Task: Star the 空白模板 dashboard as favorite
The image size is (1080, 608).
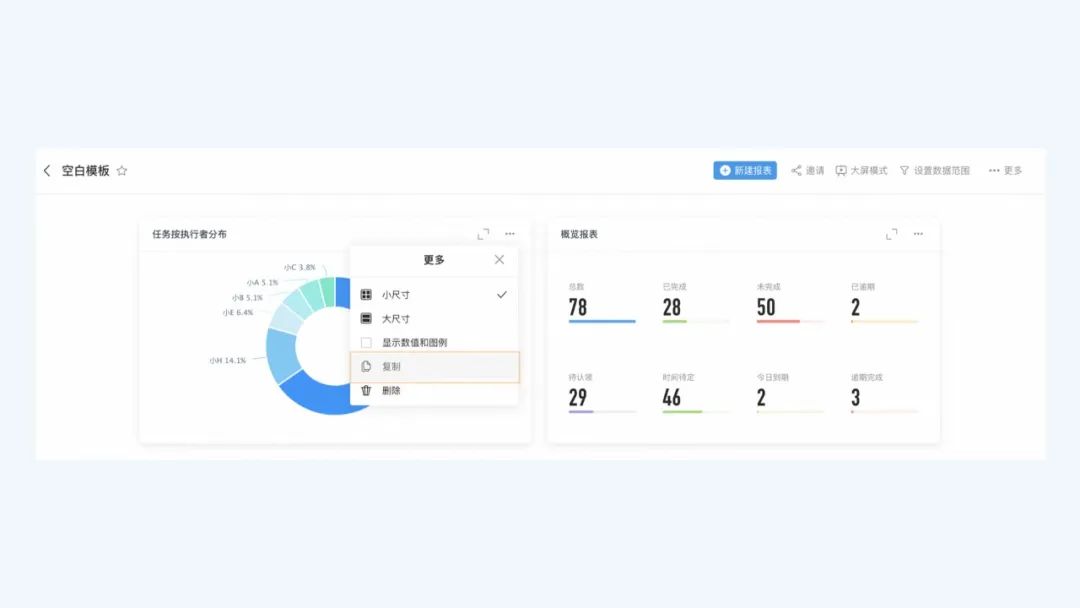Action: [x=122, y=171]
